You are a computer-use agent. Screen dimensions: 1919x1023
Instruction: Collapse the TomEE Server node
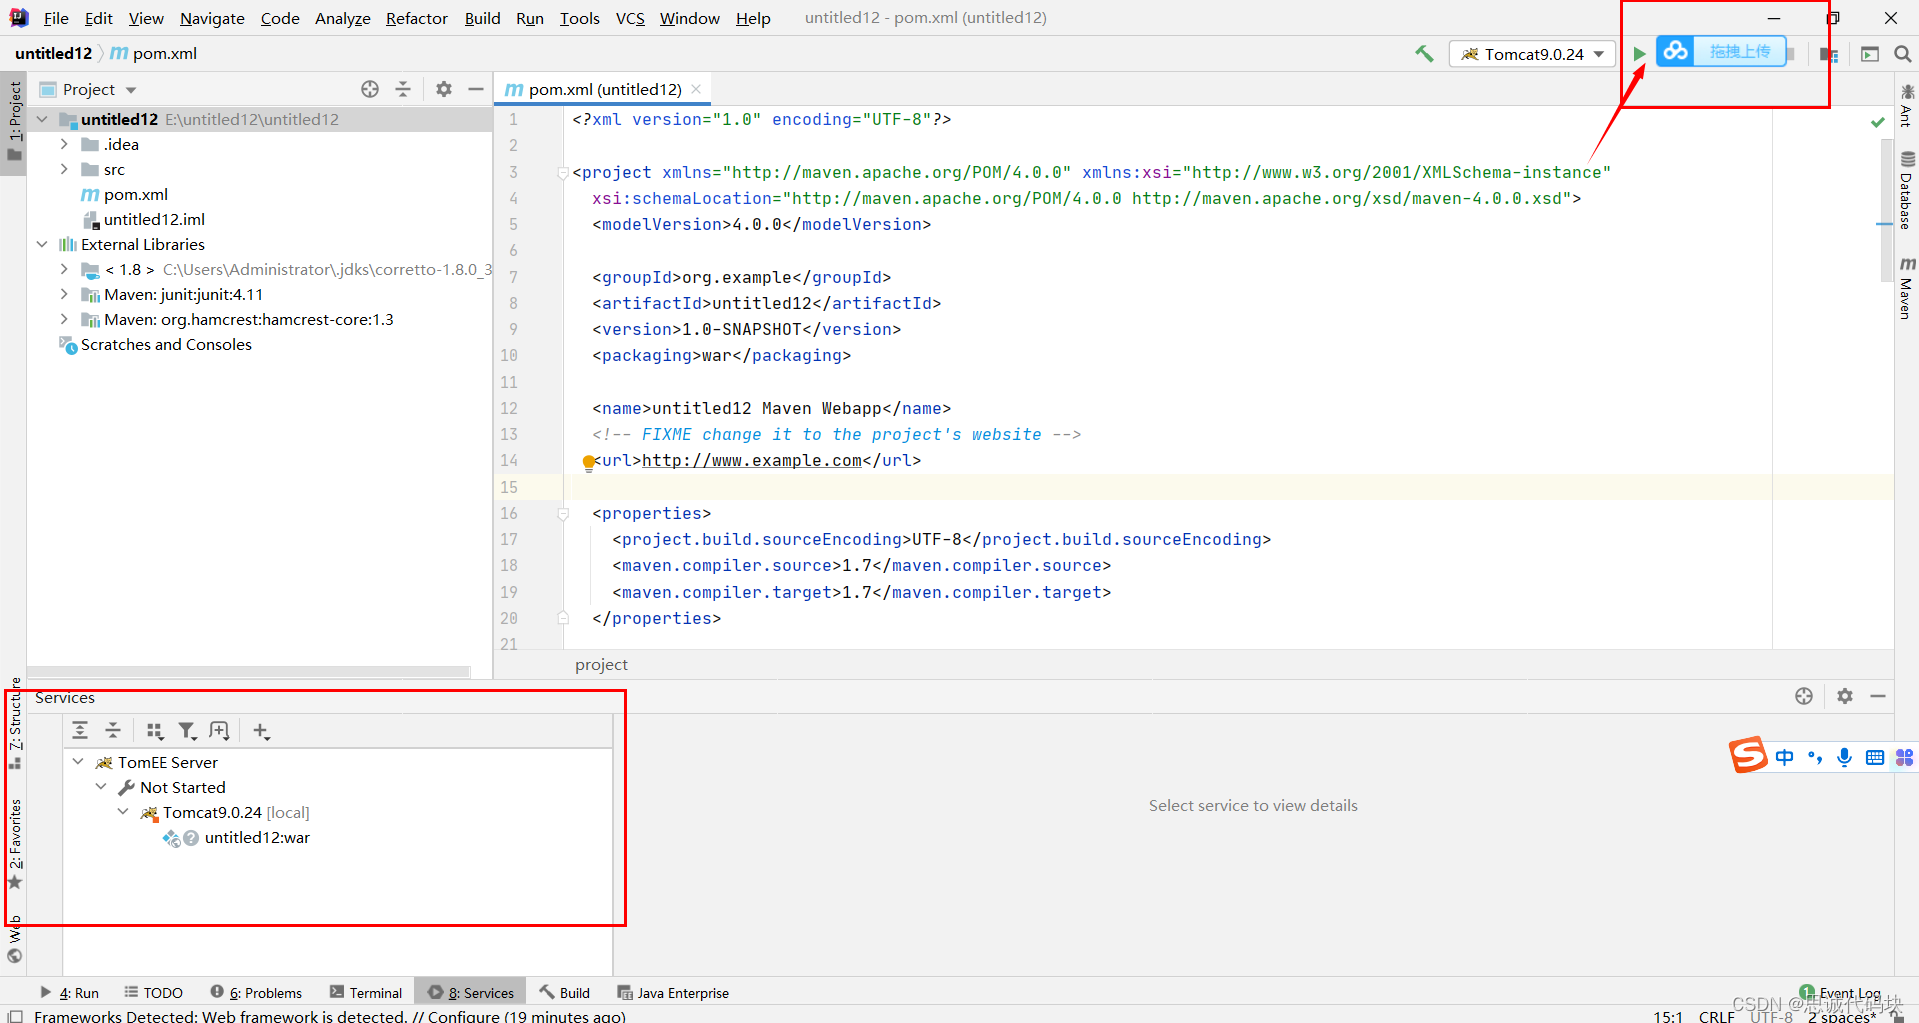pyautogui.click(x=78, y=762)
